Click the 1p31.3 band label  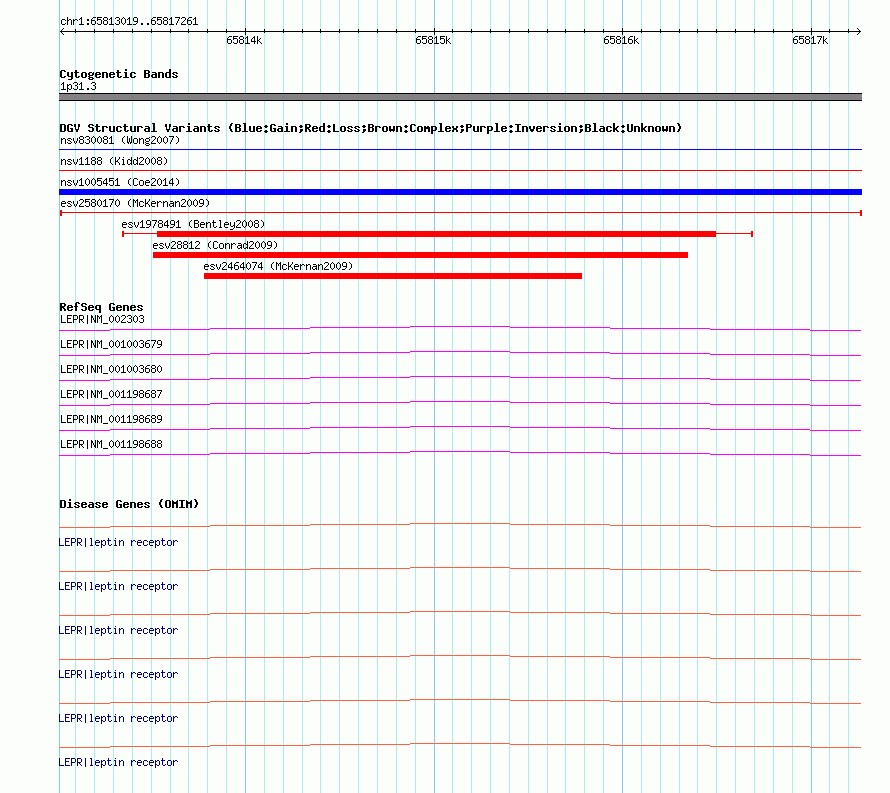click(78, 86)
